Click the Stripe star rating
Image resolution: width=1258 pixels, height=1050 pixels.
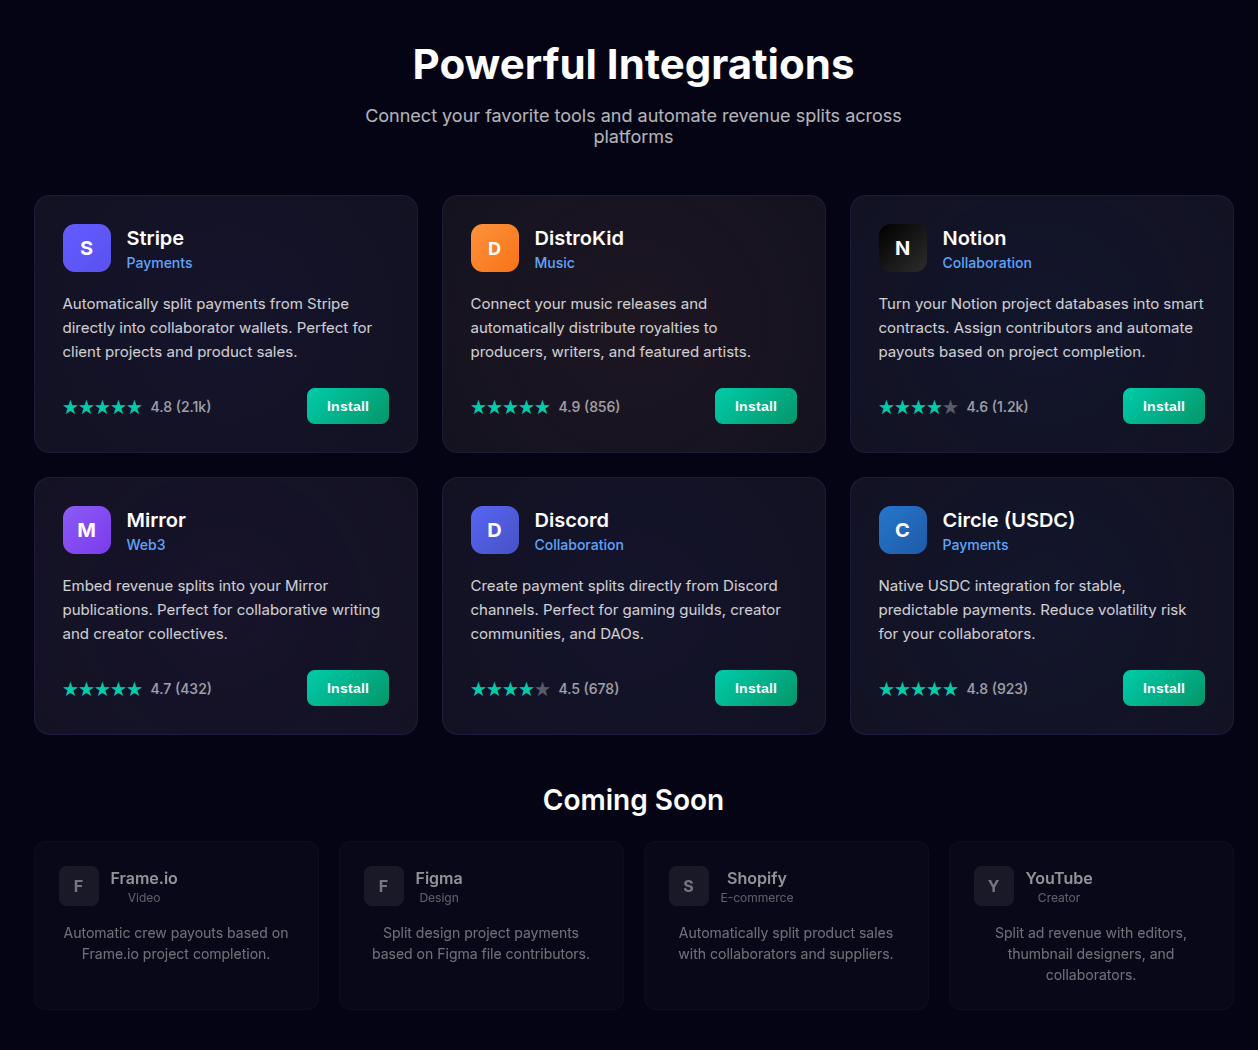102,407
